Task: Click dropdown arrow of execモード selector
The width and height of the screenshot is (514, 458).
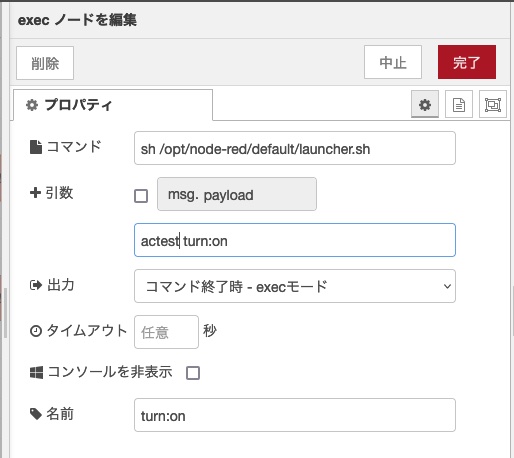Action: (x=447, y=286)
